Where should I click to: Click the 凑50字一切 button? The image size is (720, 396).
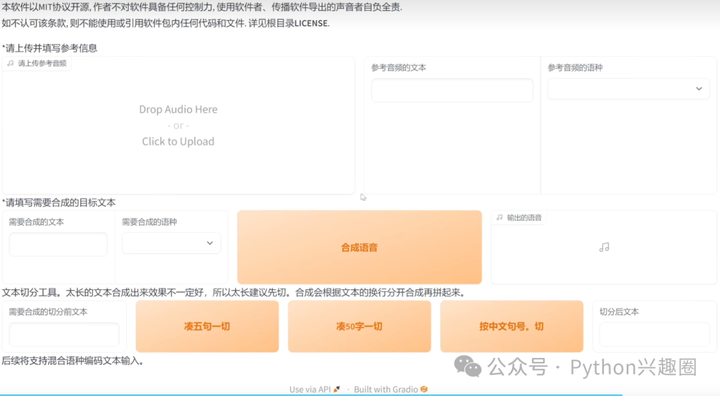[360, 326]
